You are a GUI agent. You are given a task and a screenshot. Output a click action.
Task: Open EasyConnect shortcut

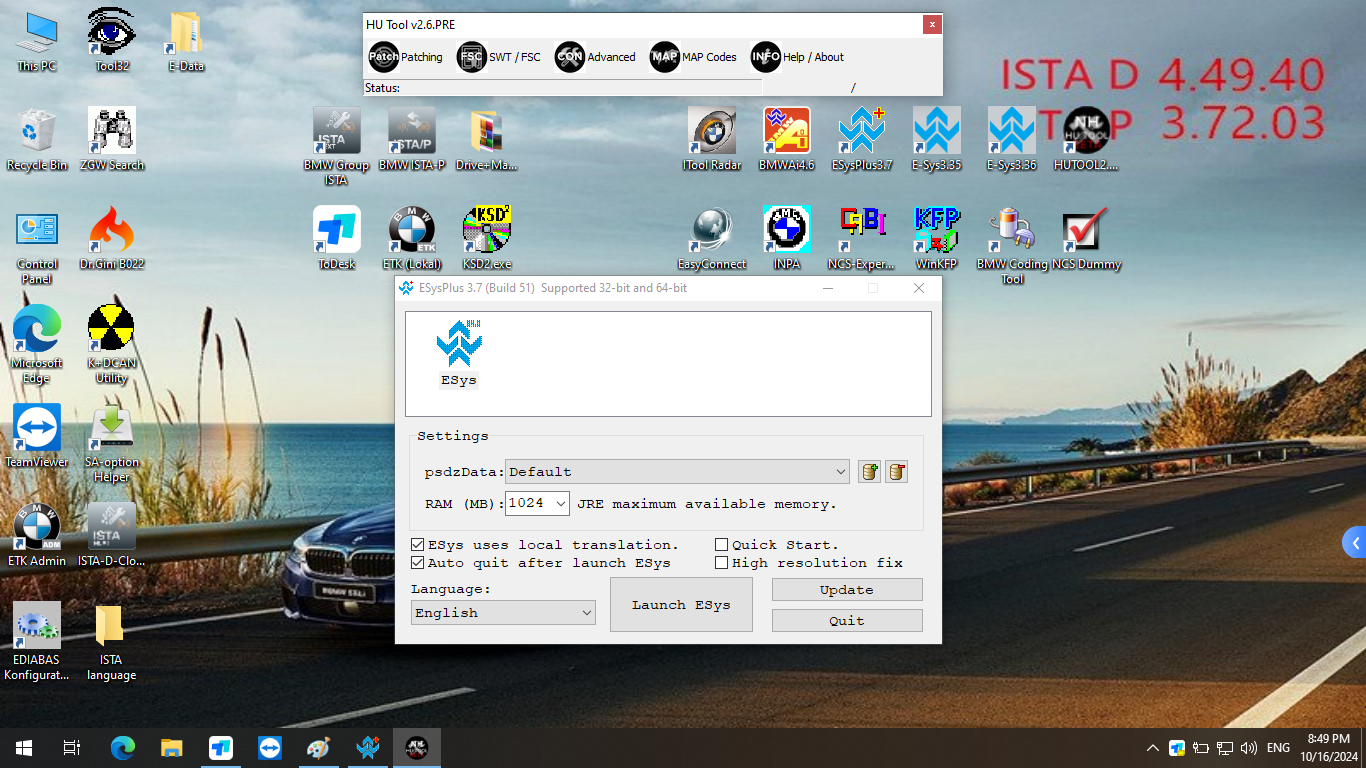click(712, 239)
